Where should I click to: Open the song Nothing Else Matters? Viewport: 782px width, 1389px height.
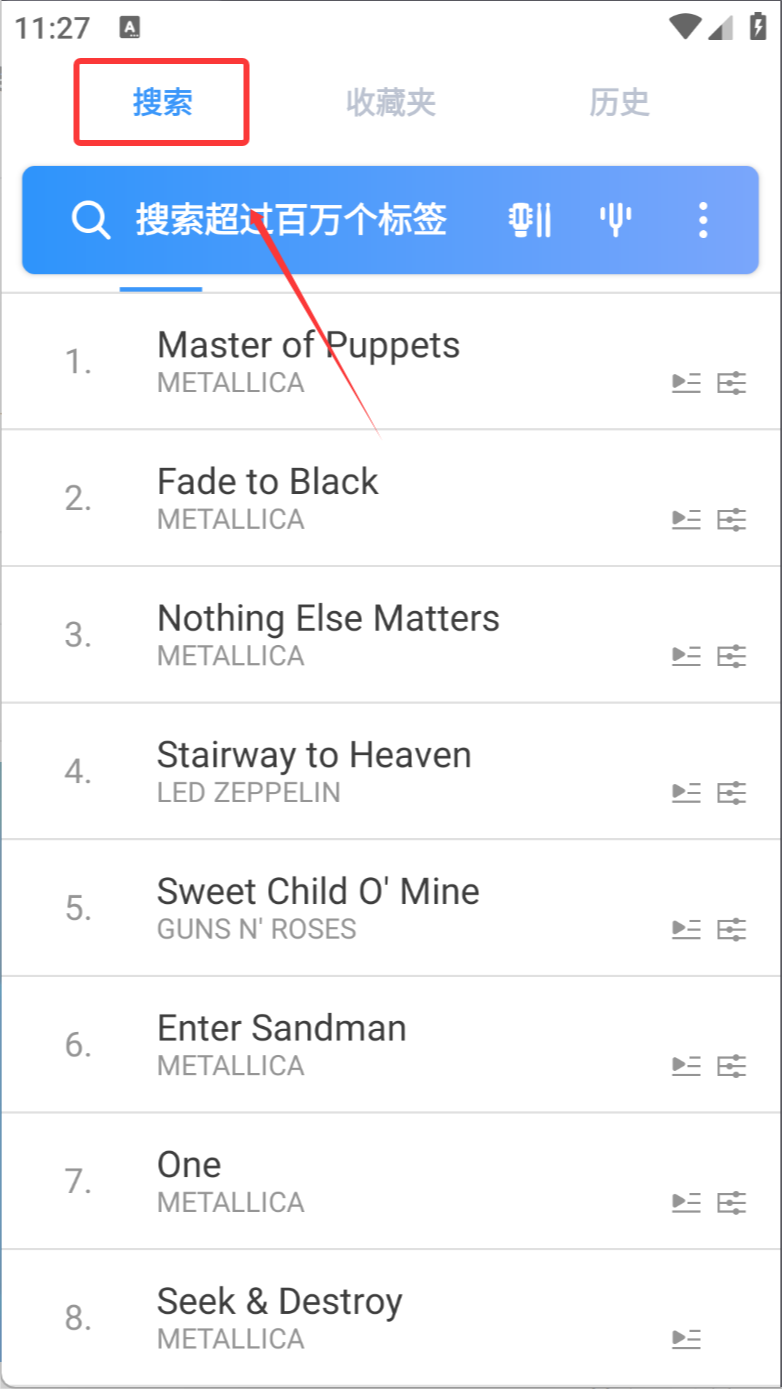tap(391, 635)
